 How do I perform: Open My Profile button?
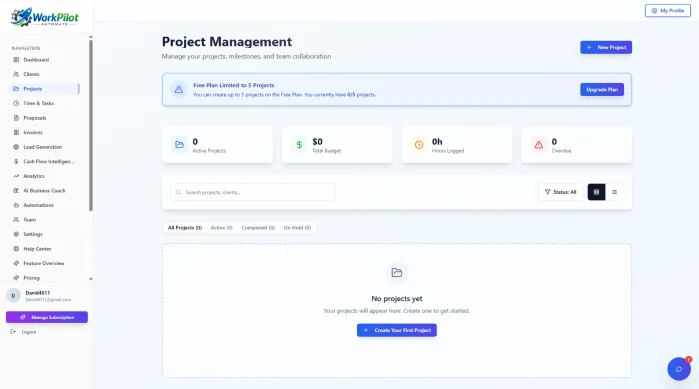coord(668,11)
